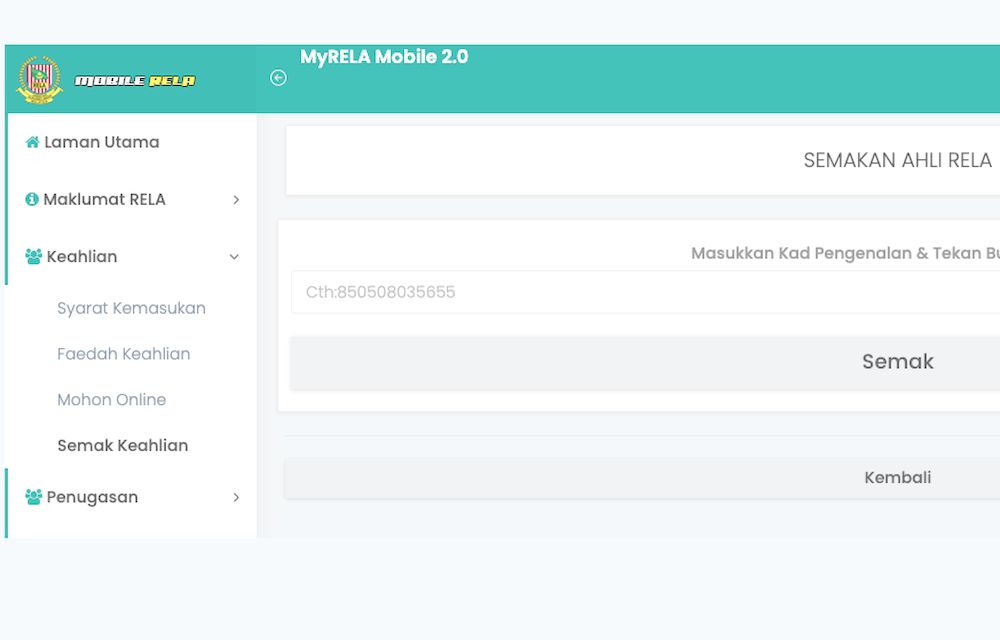Click the group icon beside Keahlian
This screenshot has height=640, width=1000.
pyautogui.click(x=33, y=257)
